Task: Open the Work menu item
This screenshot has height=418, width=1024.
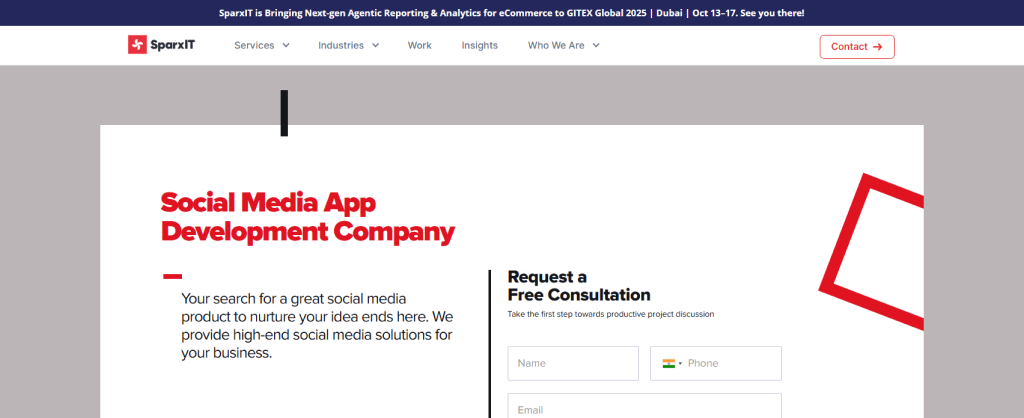Action: point(419,45)
